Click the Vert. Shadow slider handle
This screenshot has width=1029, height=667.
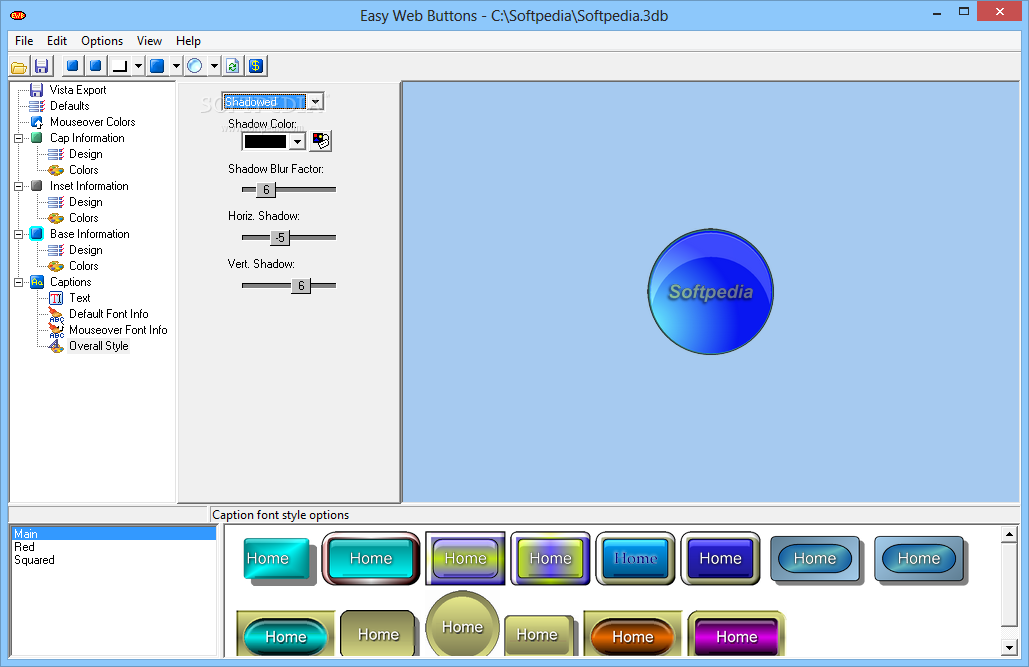click(301, 286)
